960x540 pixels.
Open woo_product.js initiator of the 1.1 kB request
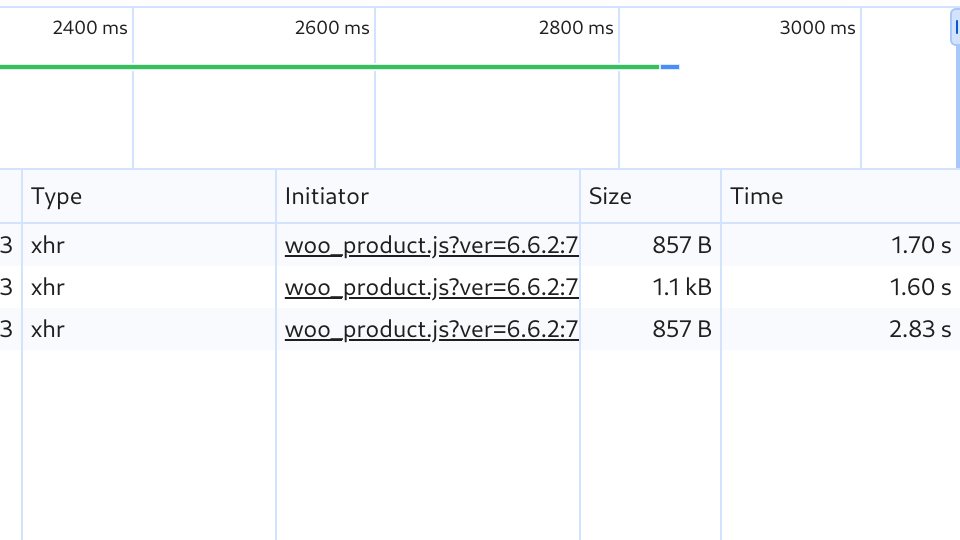coord(432,287)
